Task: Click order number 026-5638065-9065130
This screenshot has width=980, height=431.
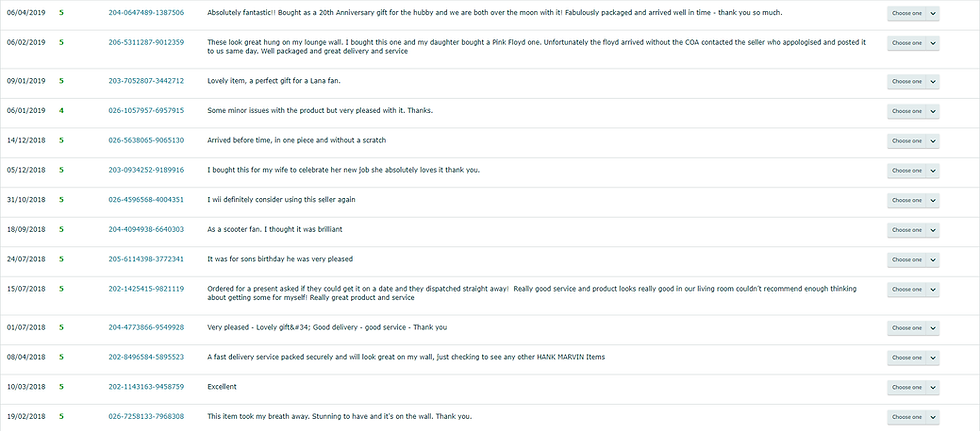Action: [146, 140]
